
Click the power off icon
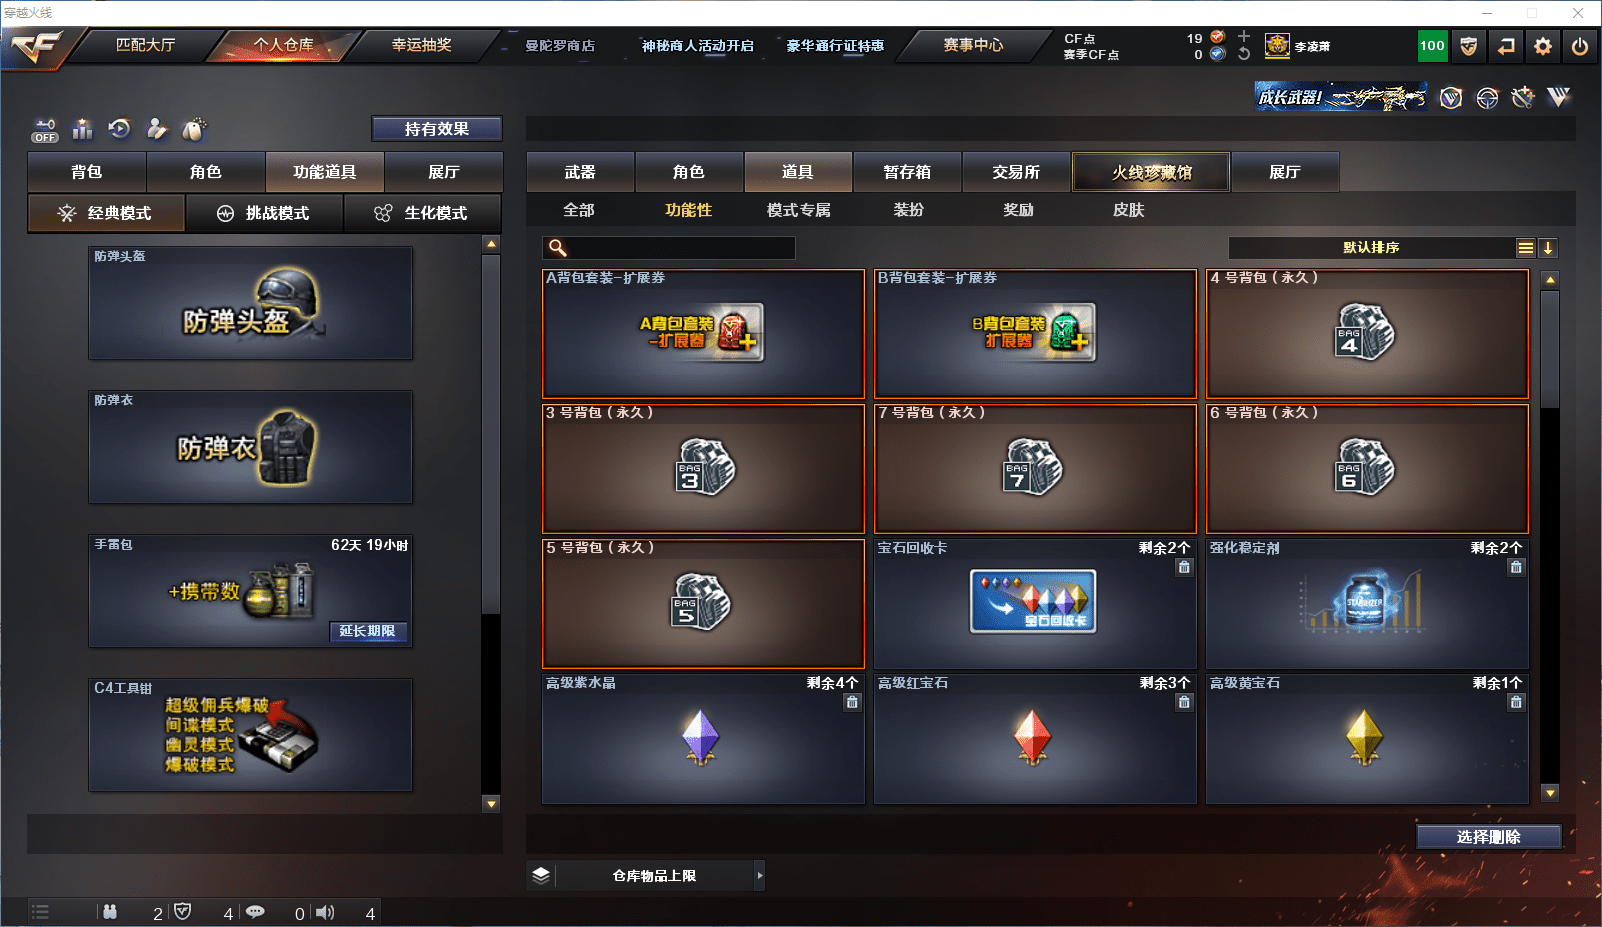[x=1580, y=46]
